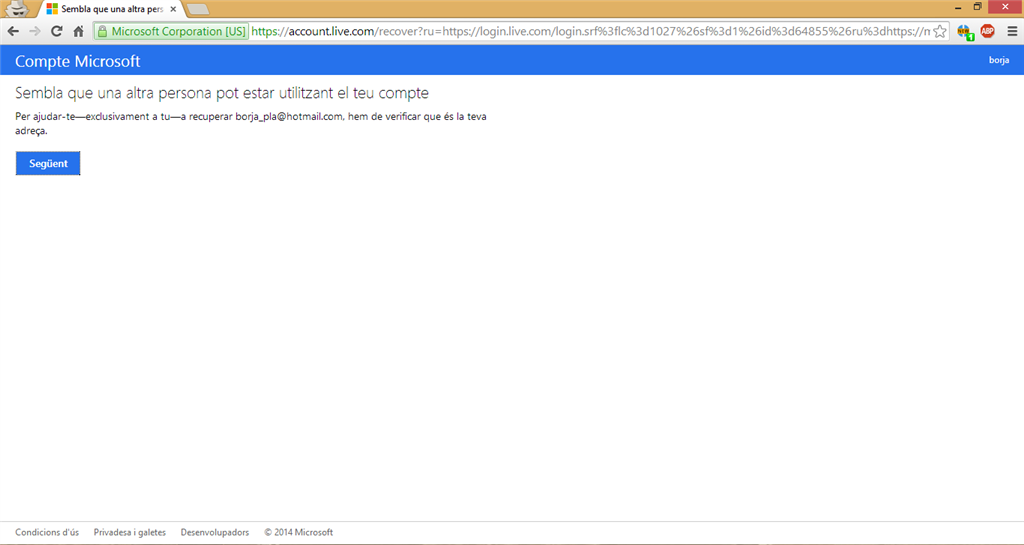Open a new tab

197,9
